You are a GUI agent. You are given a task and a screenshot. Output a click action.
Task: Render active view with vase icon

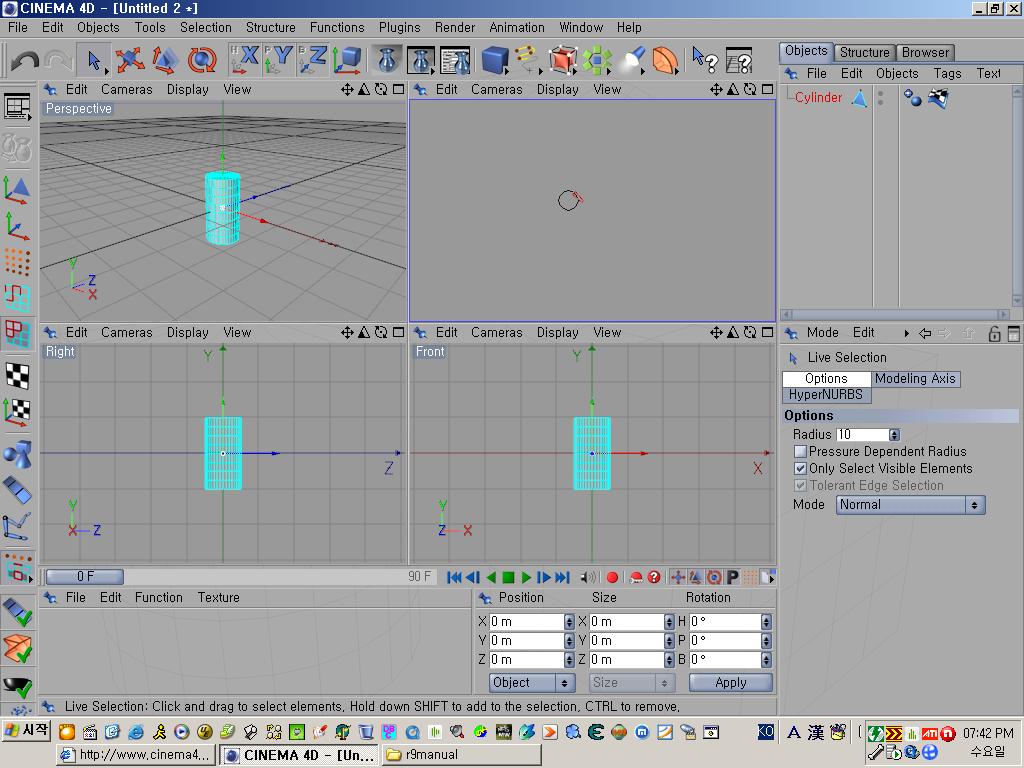387,59
